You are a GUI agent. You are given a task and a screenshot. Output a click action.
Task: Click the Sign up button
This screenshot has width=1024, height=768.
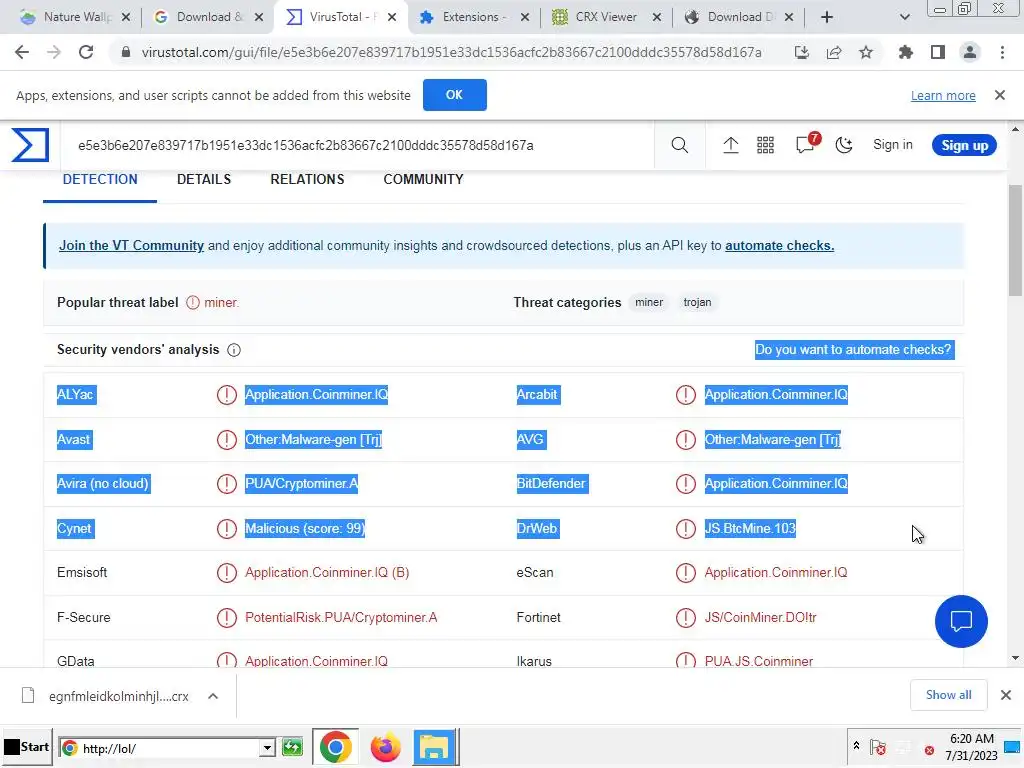click(x=965, y=145)
